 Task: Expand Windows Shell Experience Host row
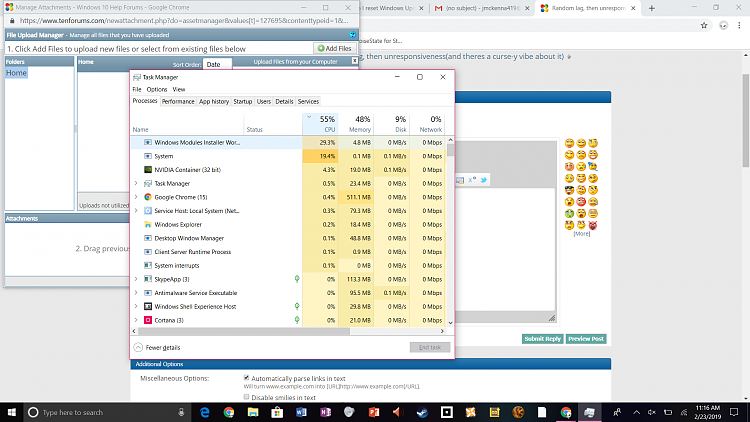[x=136, y=306]
